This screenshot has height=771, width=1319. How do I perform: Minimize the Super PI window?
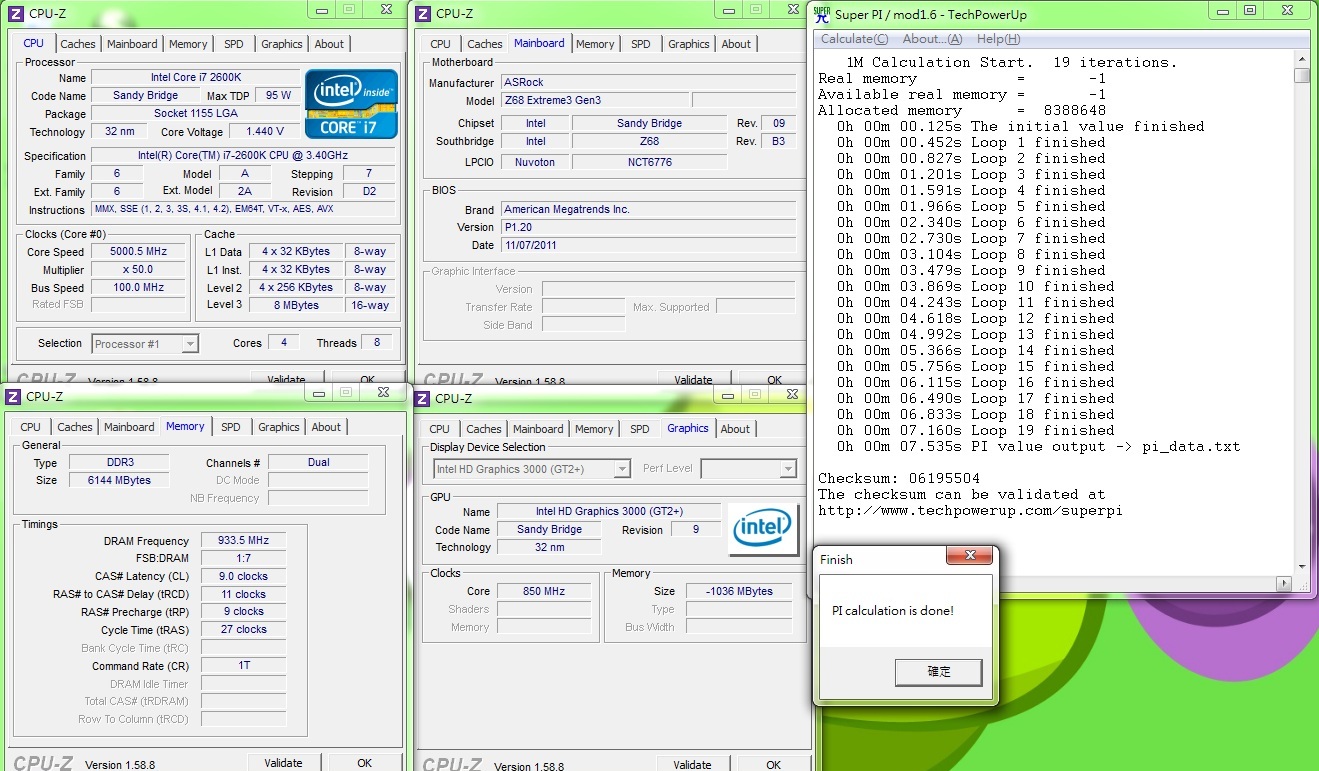(1223, 10)
